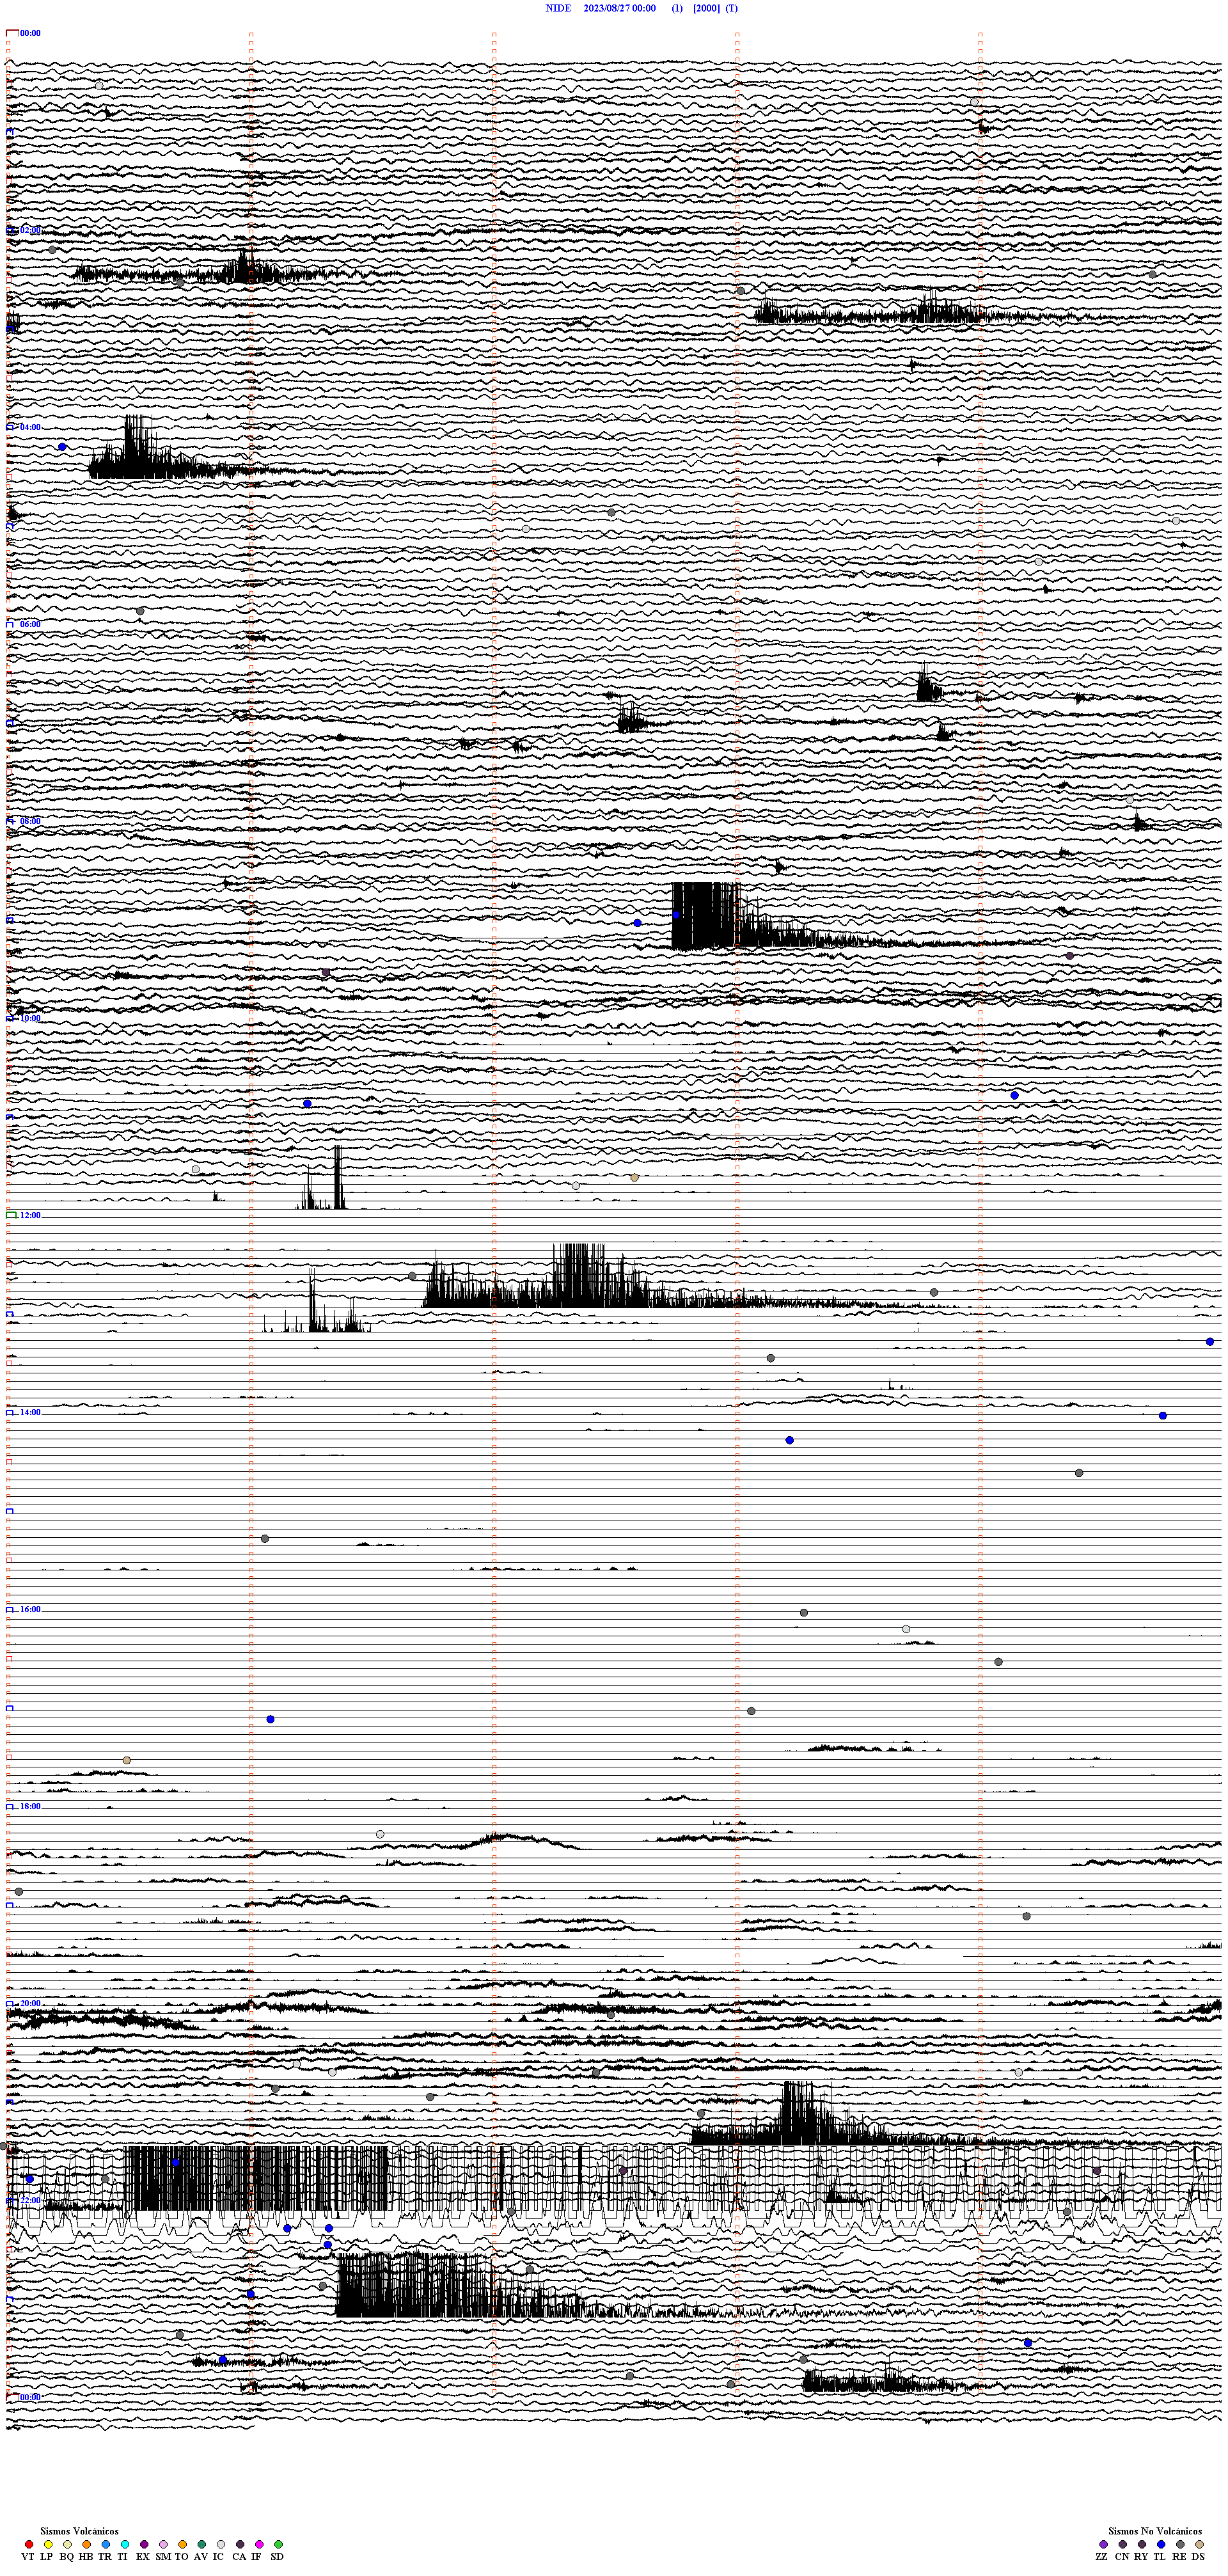Screen dimensions: 1228x2576
Task: Click the 'DS' legend label
Action: click(1198, 2557)
